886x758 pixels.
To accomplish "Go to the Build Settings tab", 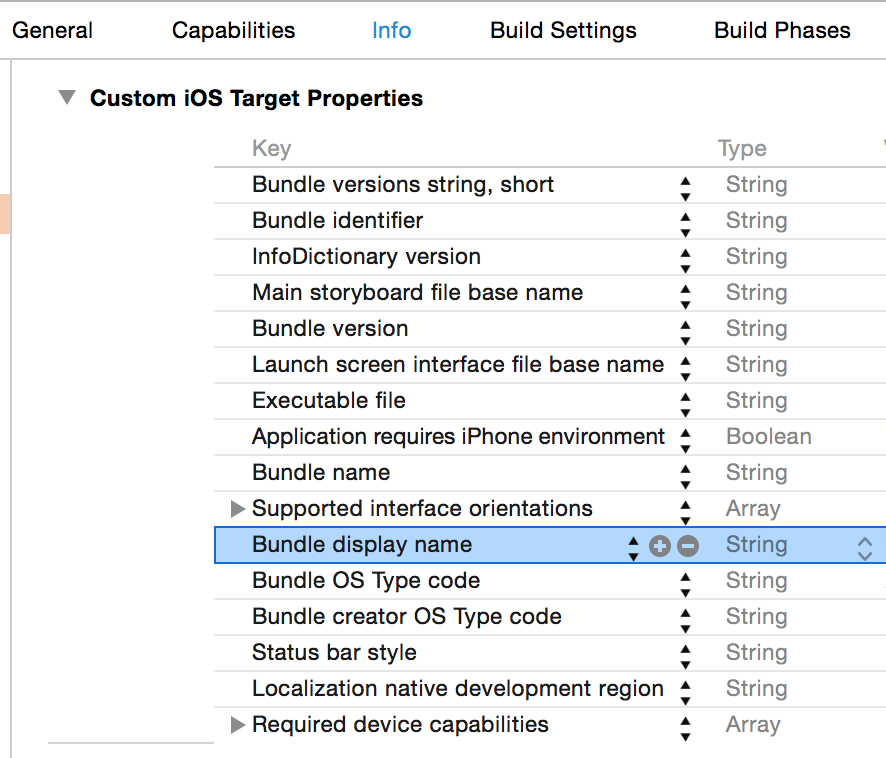I will 563,30.
